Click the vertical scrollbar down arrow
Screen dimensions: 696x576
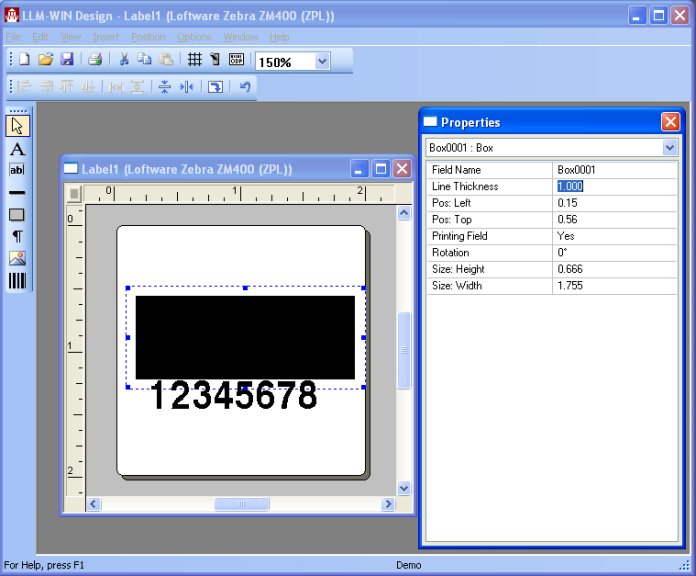pyautogui.click(x=404, y=488)
